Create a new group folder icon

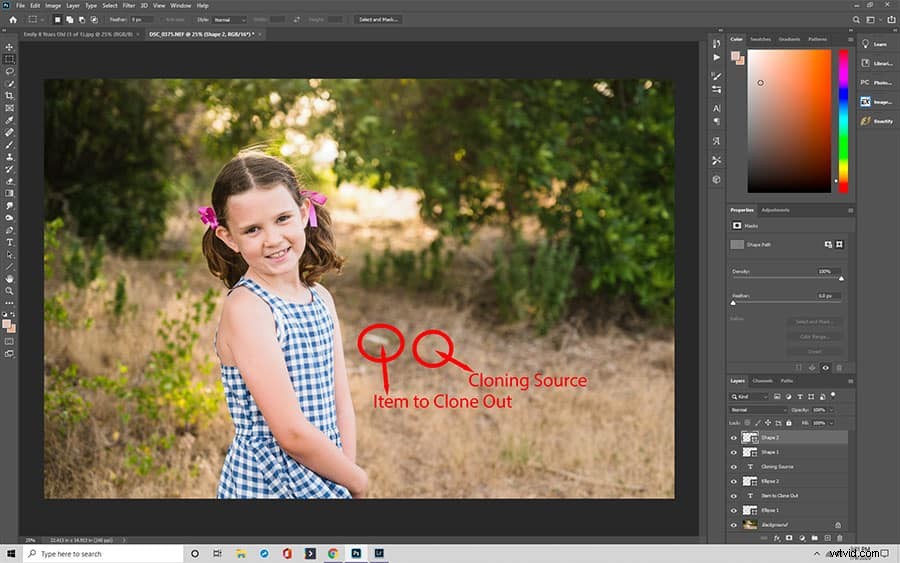point(814,538)
